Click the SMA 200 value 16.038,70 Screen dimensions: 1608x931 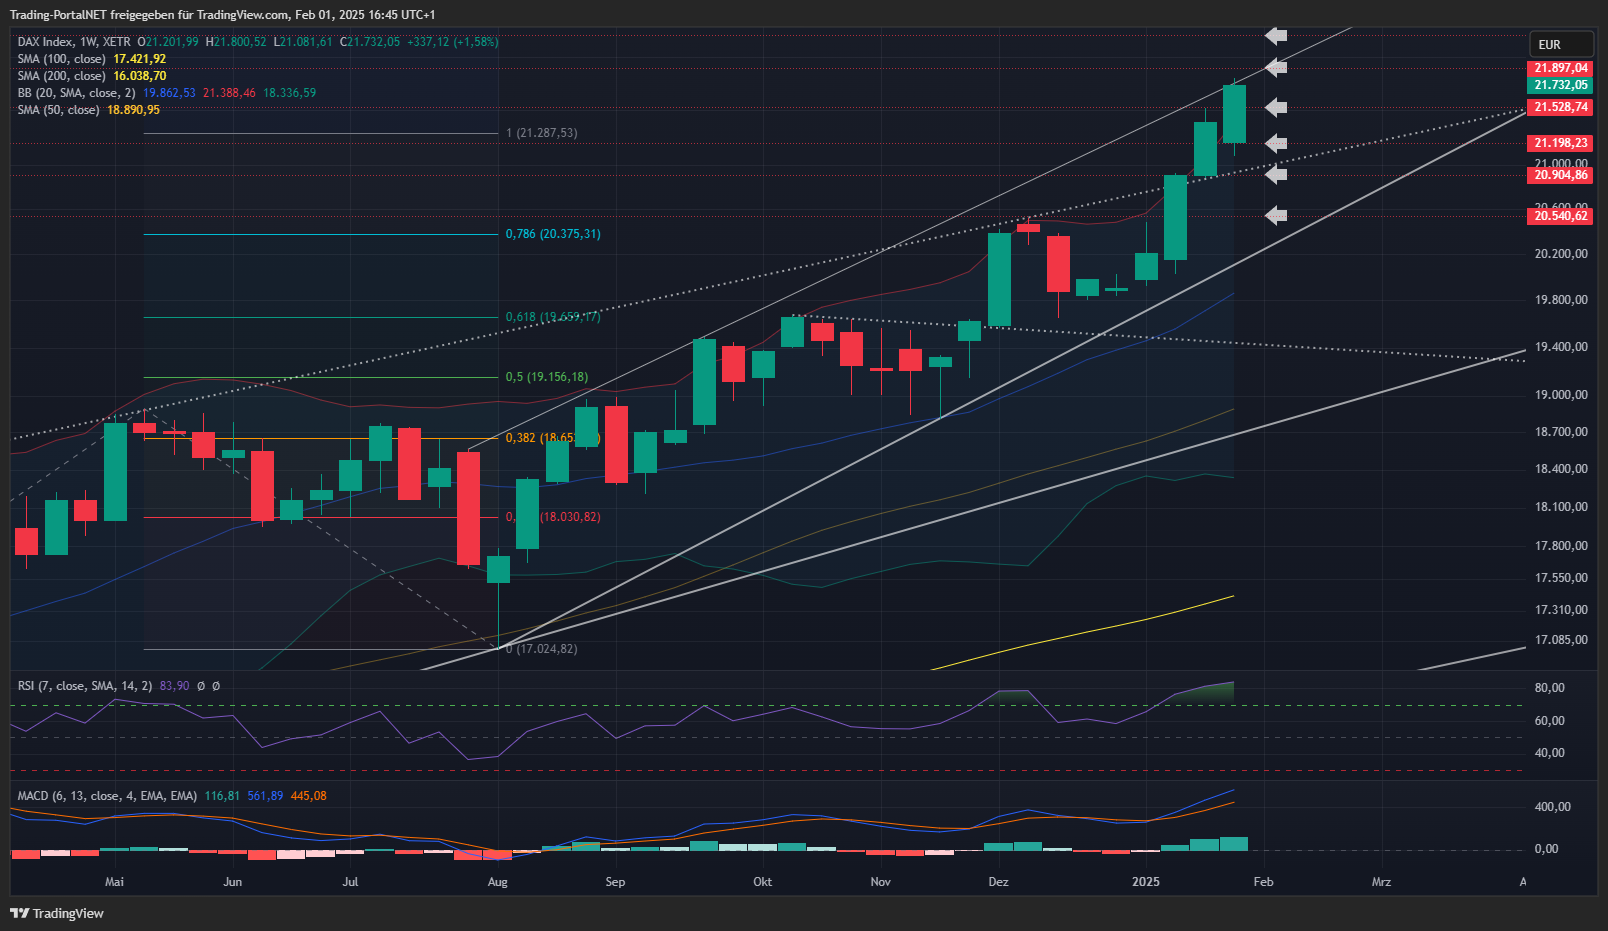point(140,76)
